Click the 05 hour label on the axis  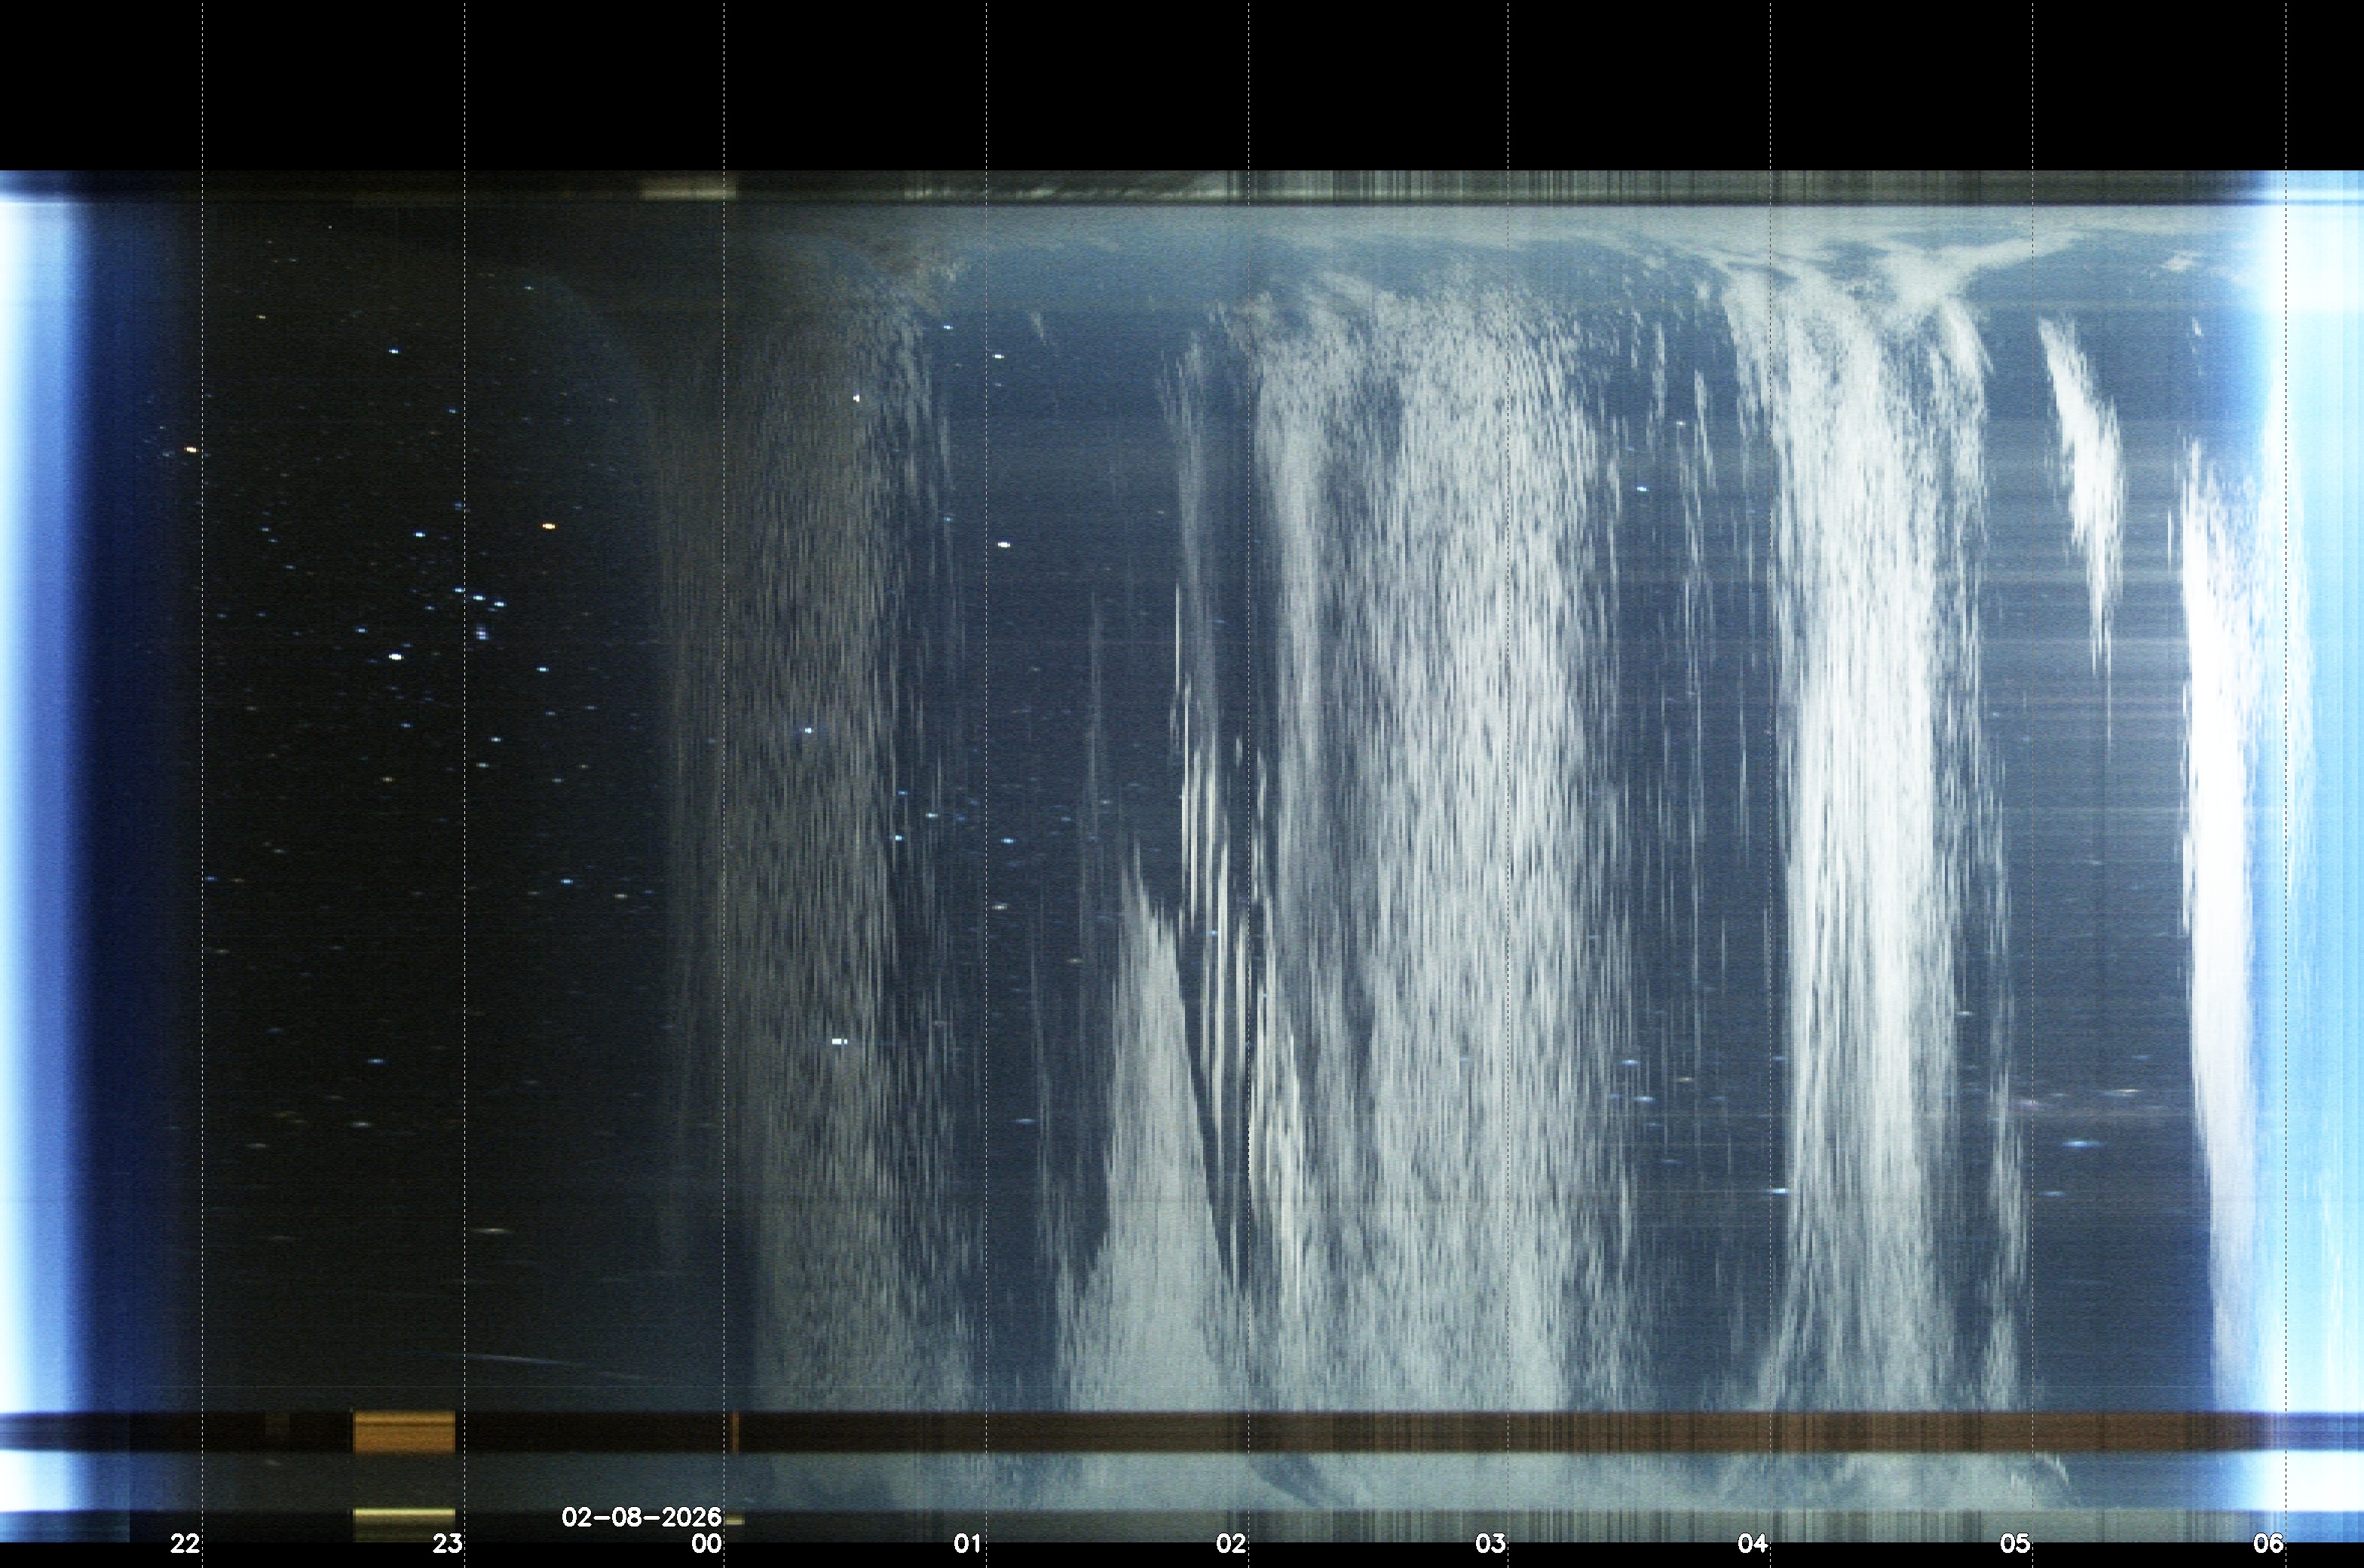pos(2014,1543)
